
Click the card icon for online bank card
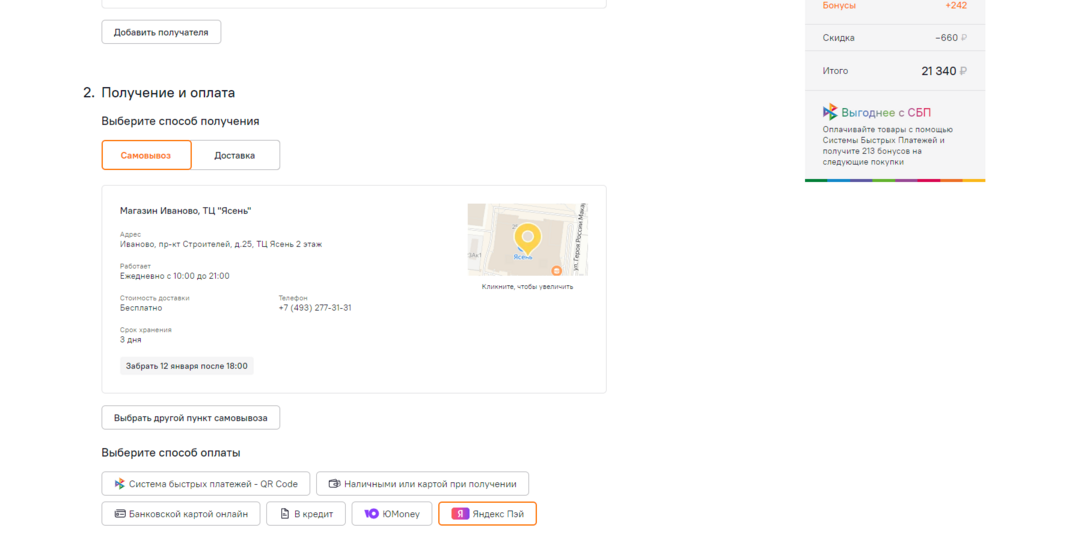pyautogui.click(x=120, y=514)
